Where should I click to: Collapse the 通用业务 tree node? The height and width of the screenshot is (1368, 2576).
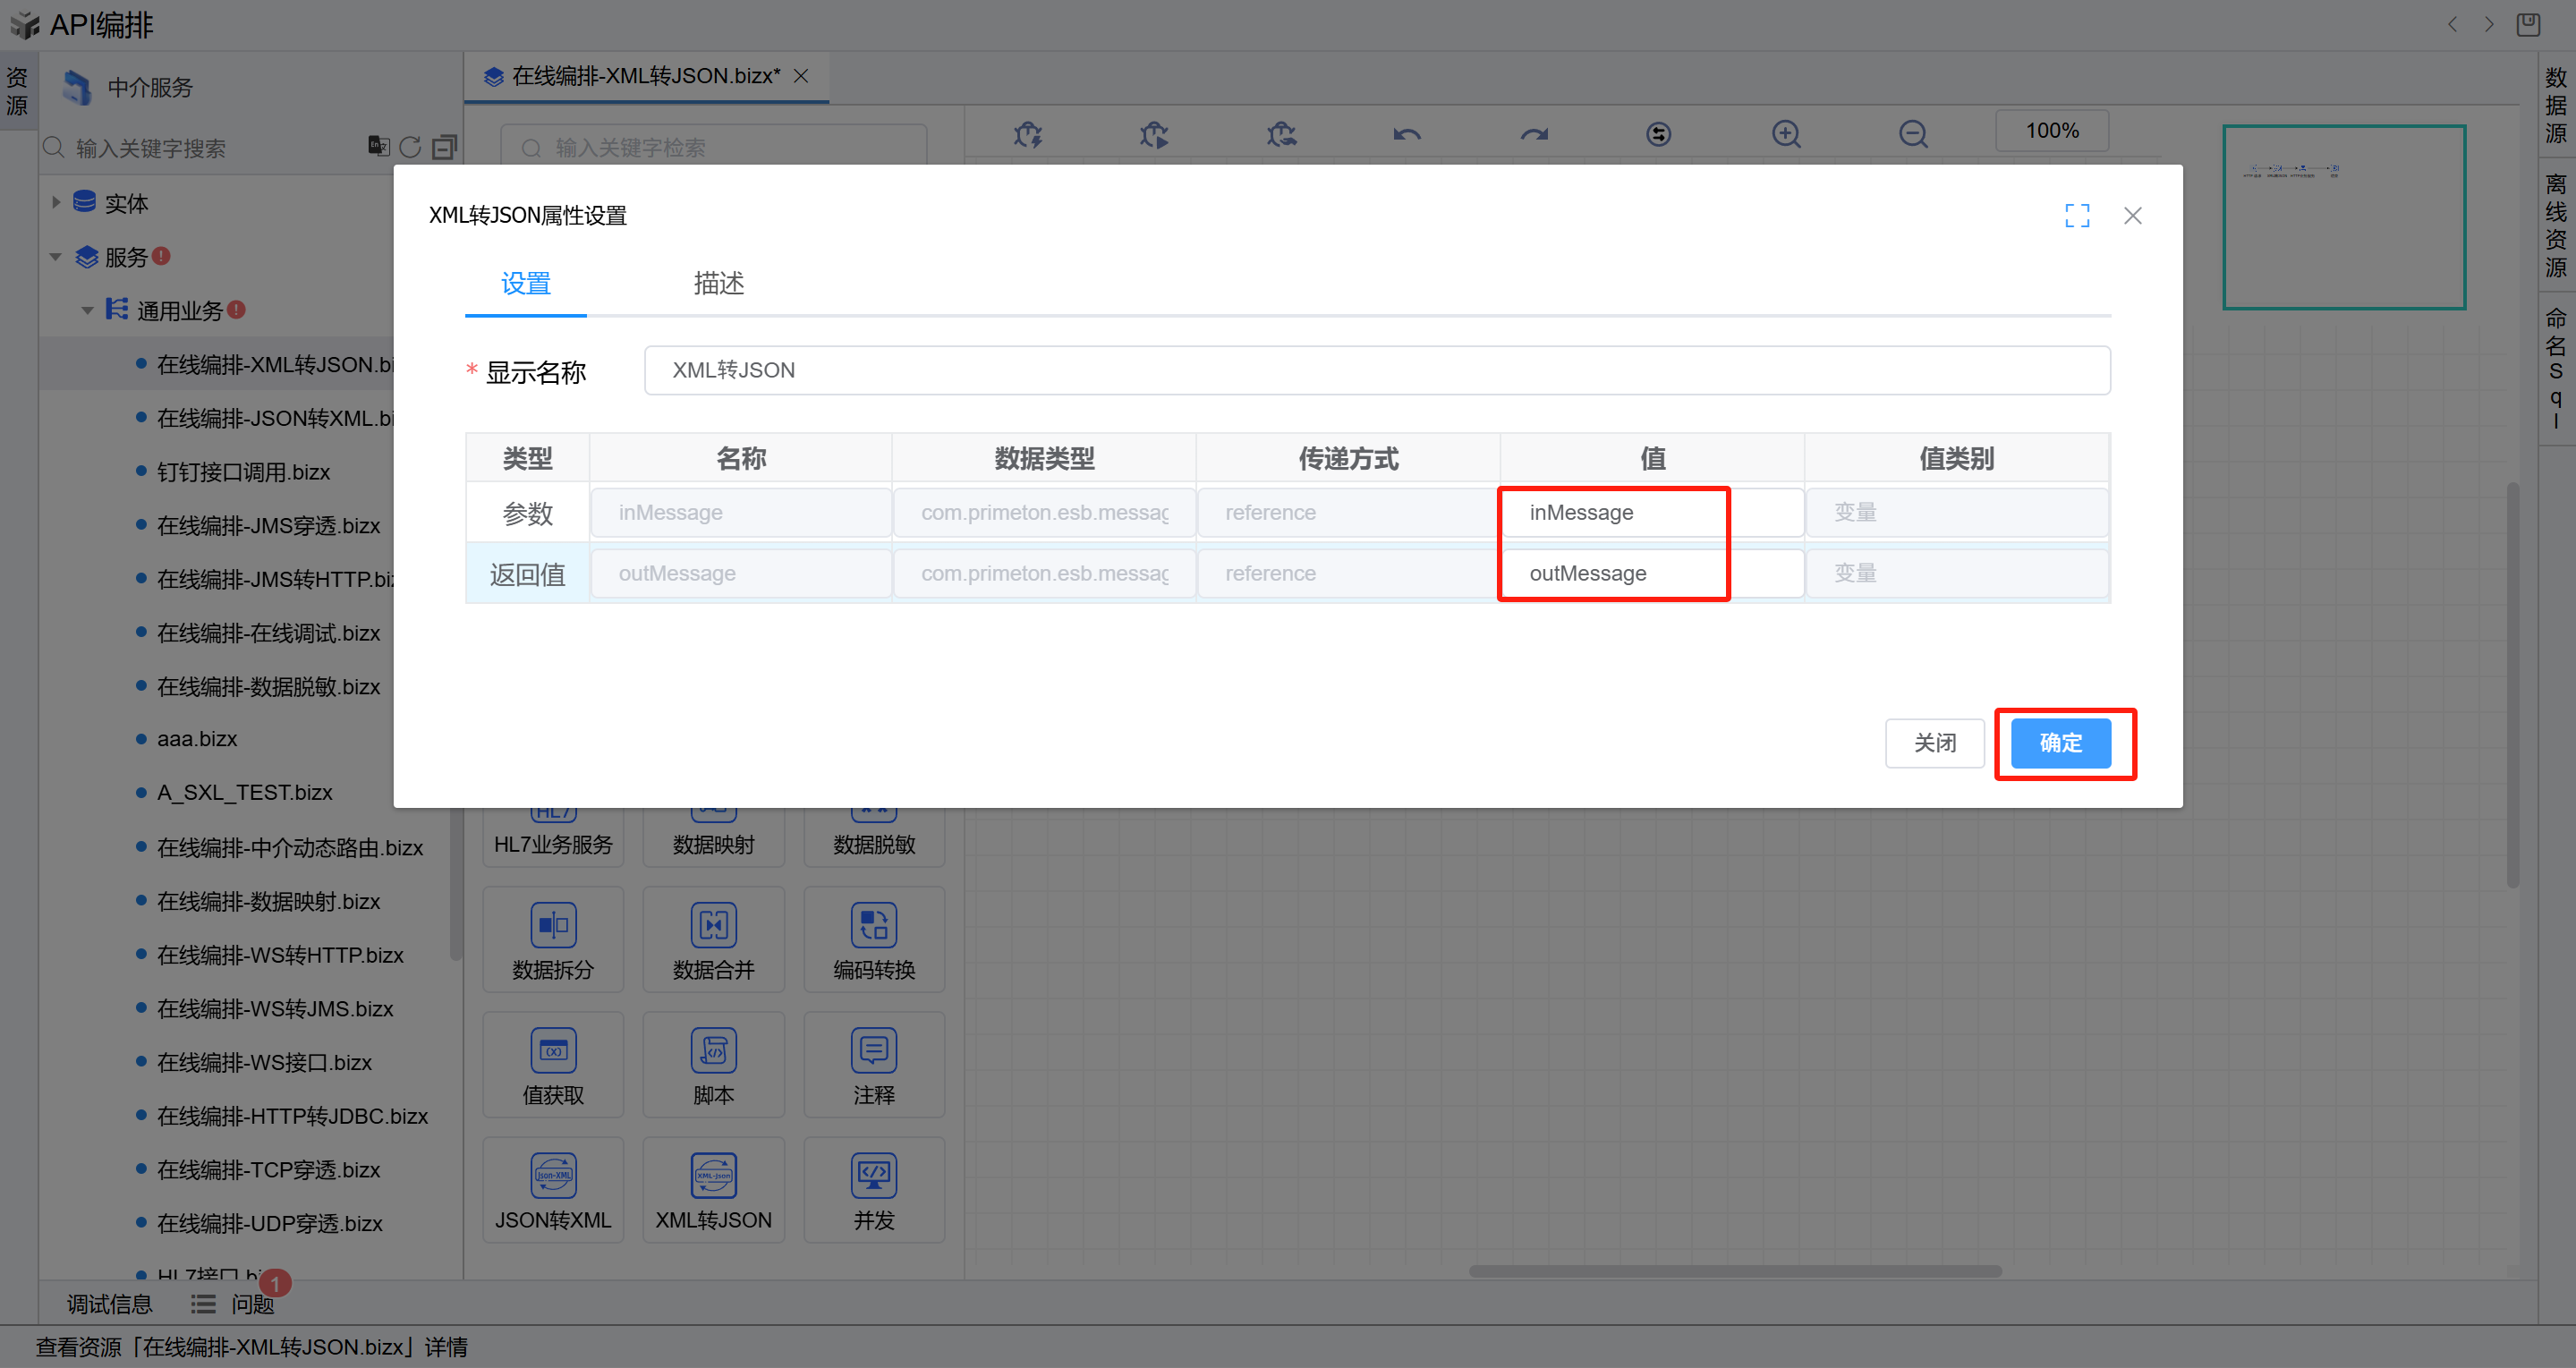click(88, 311)
